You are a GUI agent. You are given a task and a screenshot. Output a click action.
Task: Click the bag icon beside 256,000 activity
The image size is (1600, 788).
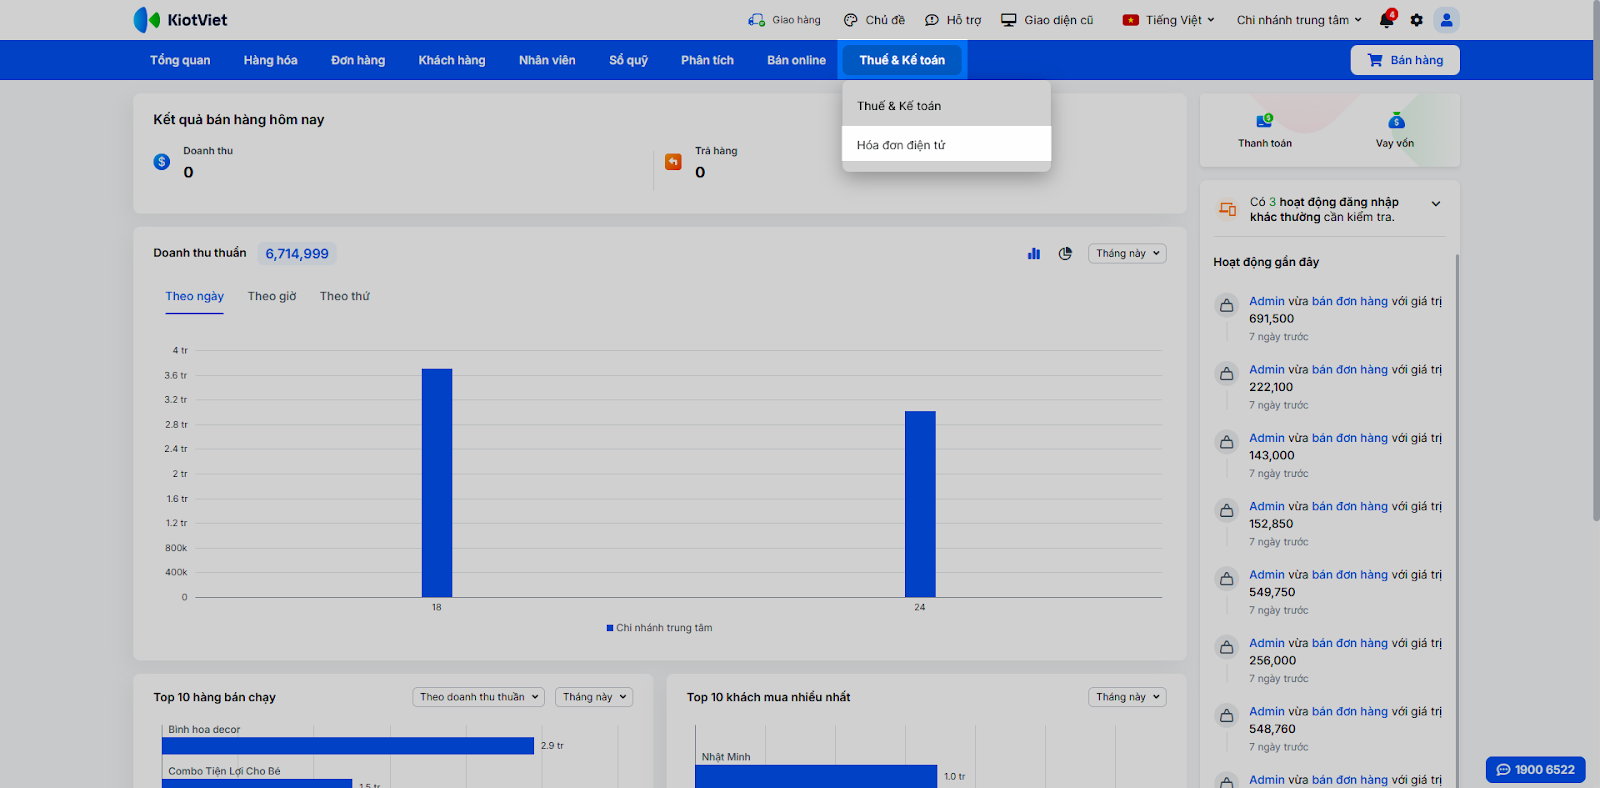(1226, 648)
